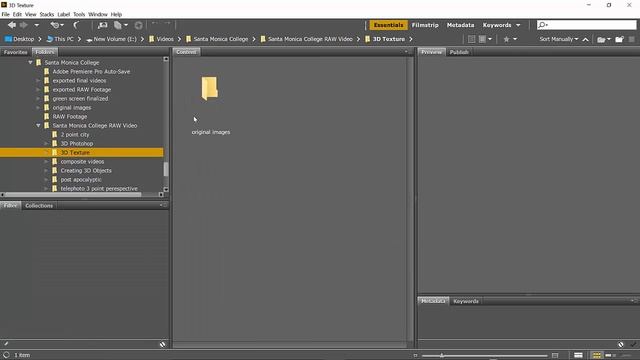
Task: Open the Stacks menu
Action: click(47, 14)
